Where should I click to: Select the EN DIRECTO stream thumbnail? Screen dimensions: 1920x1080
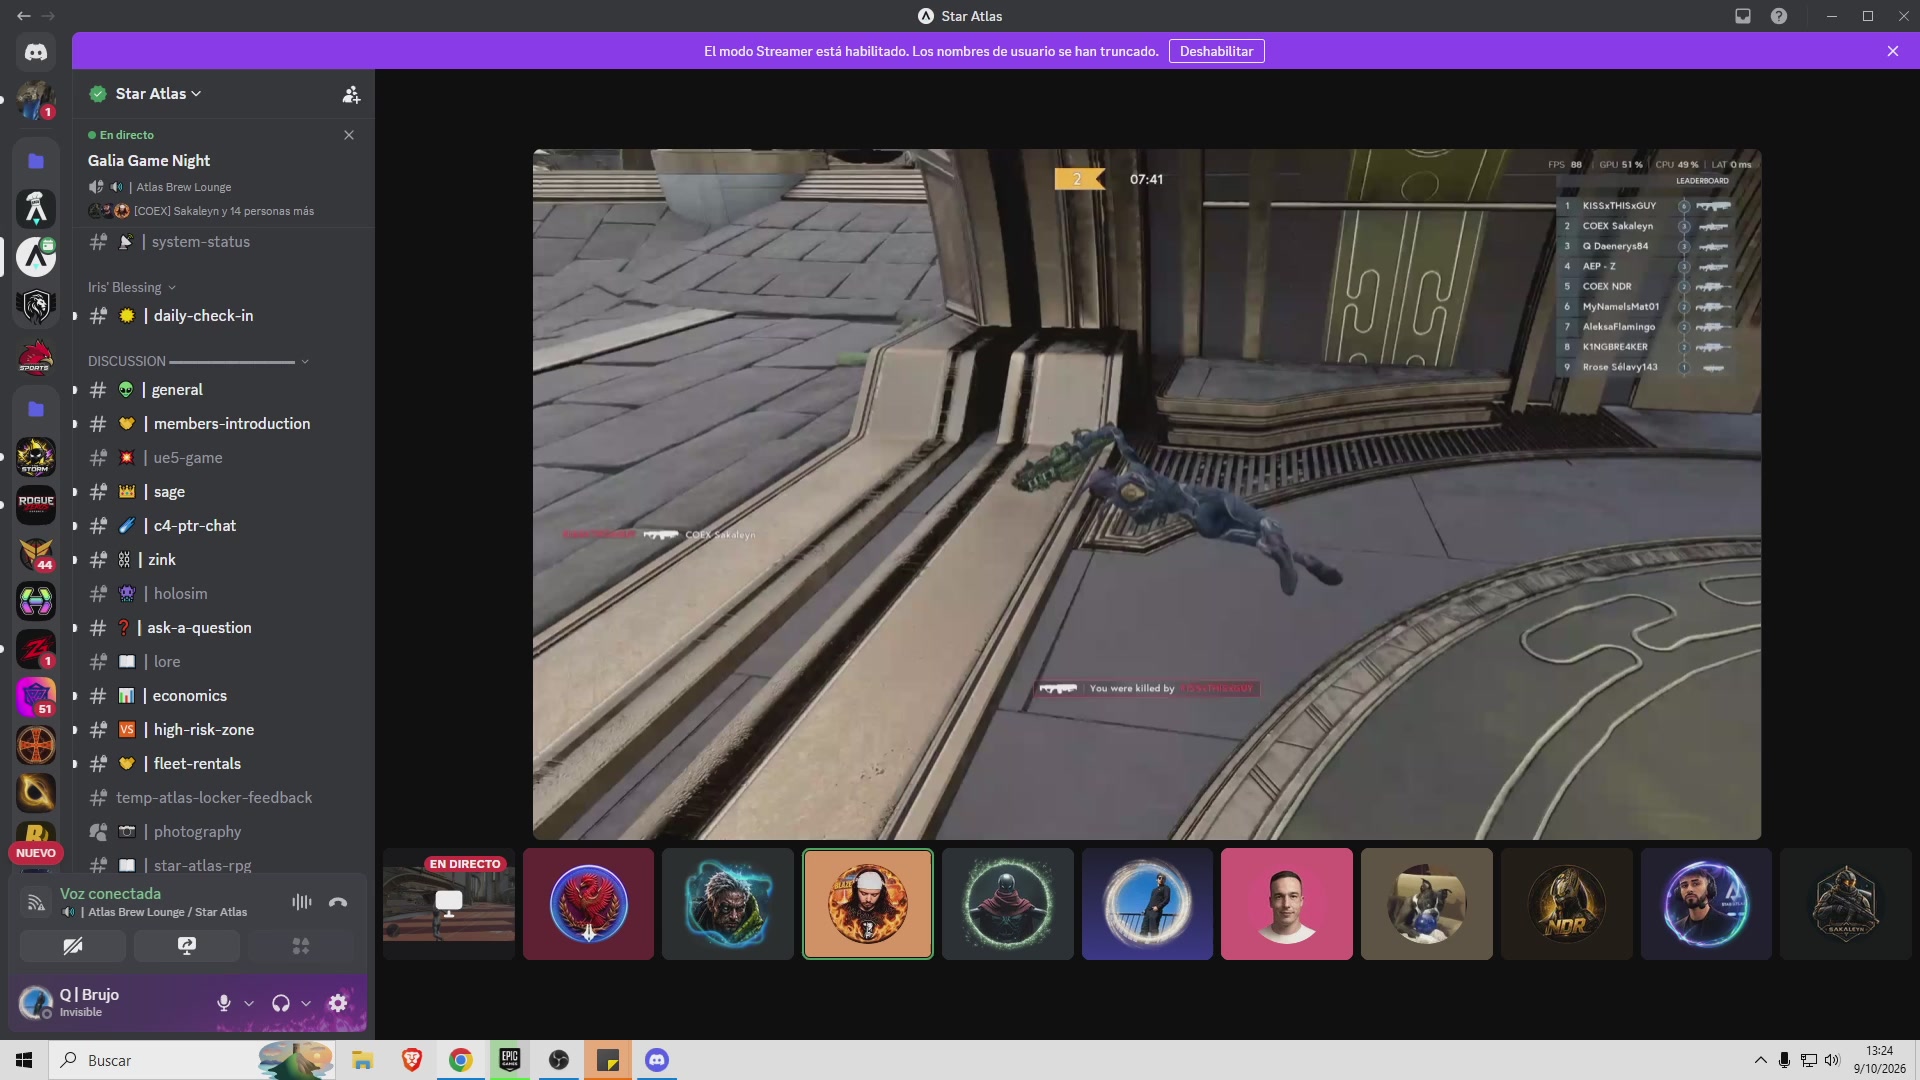point(449,904)
